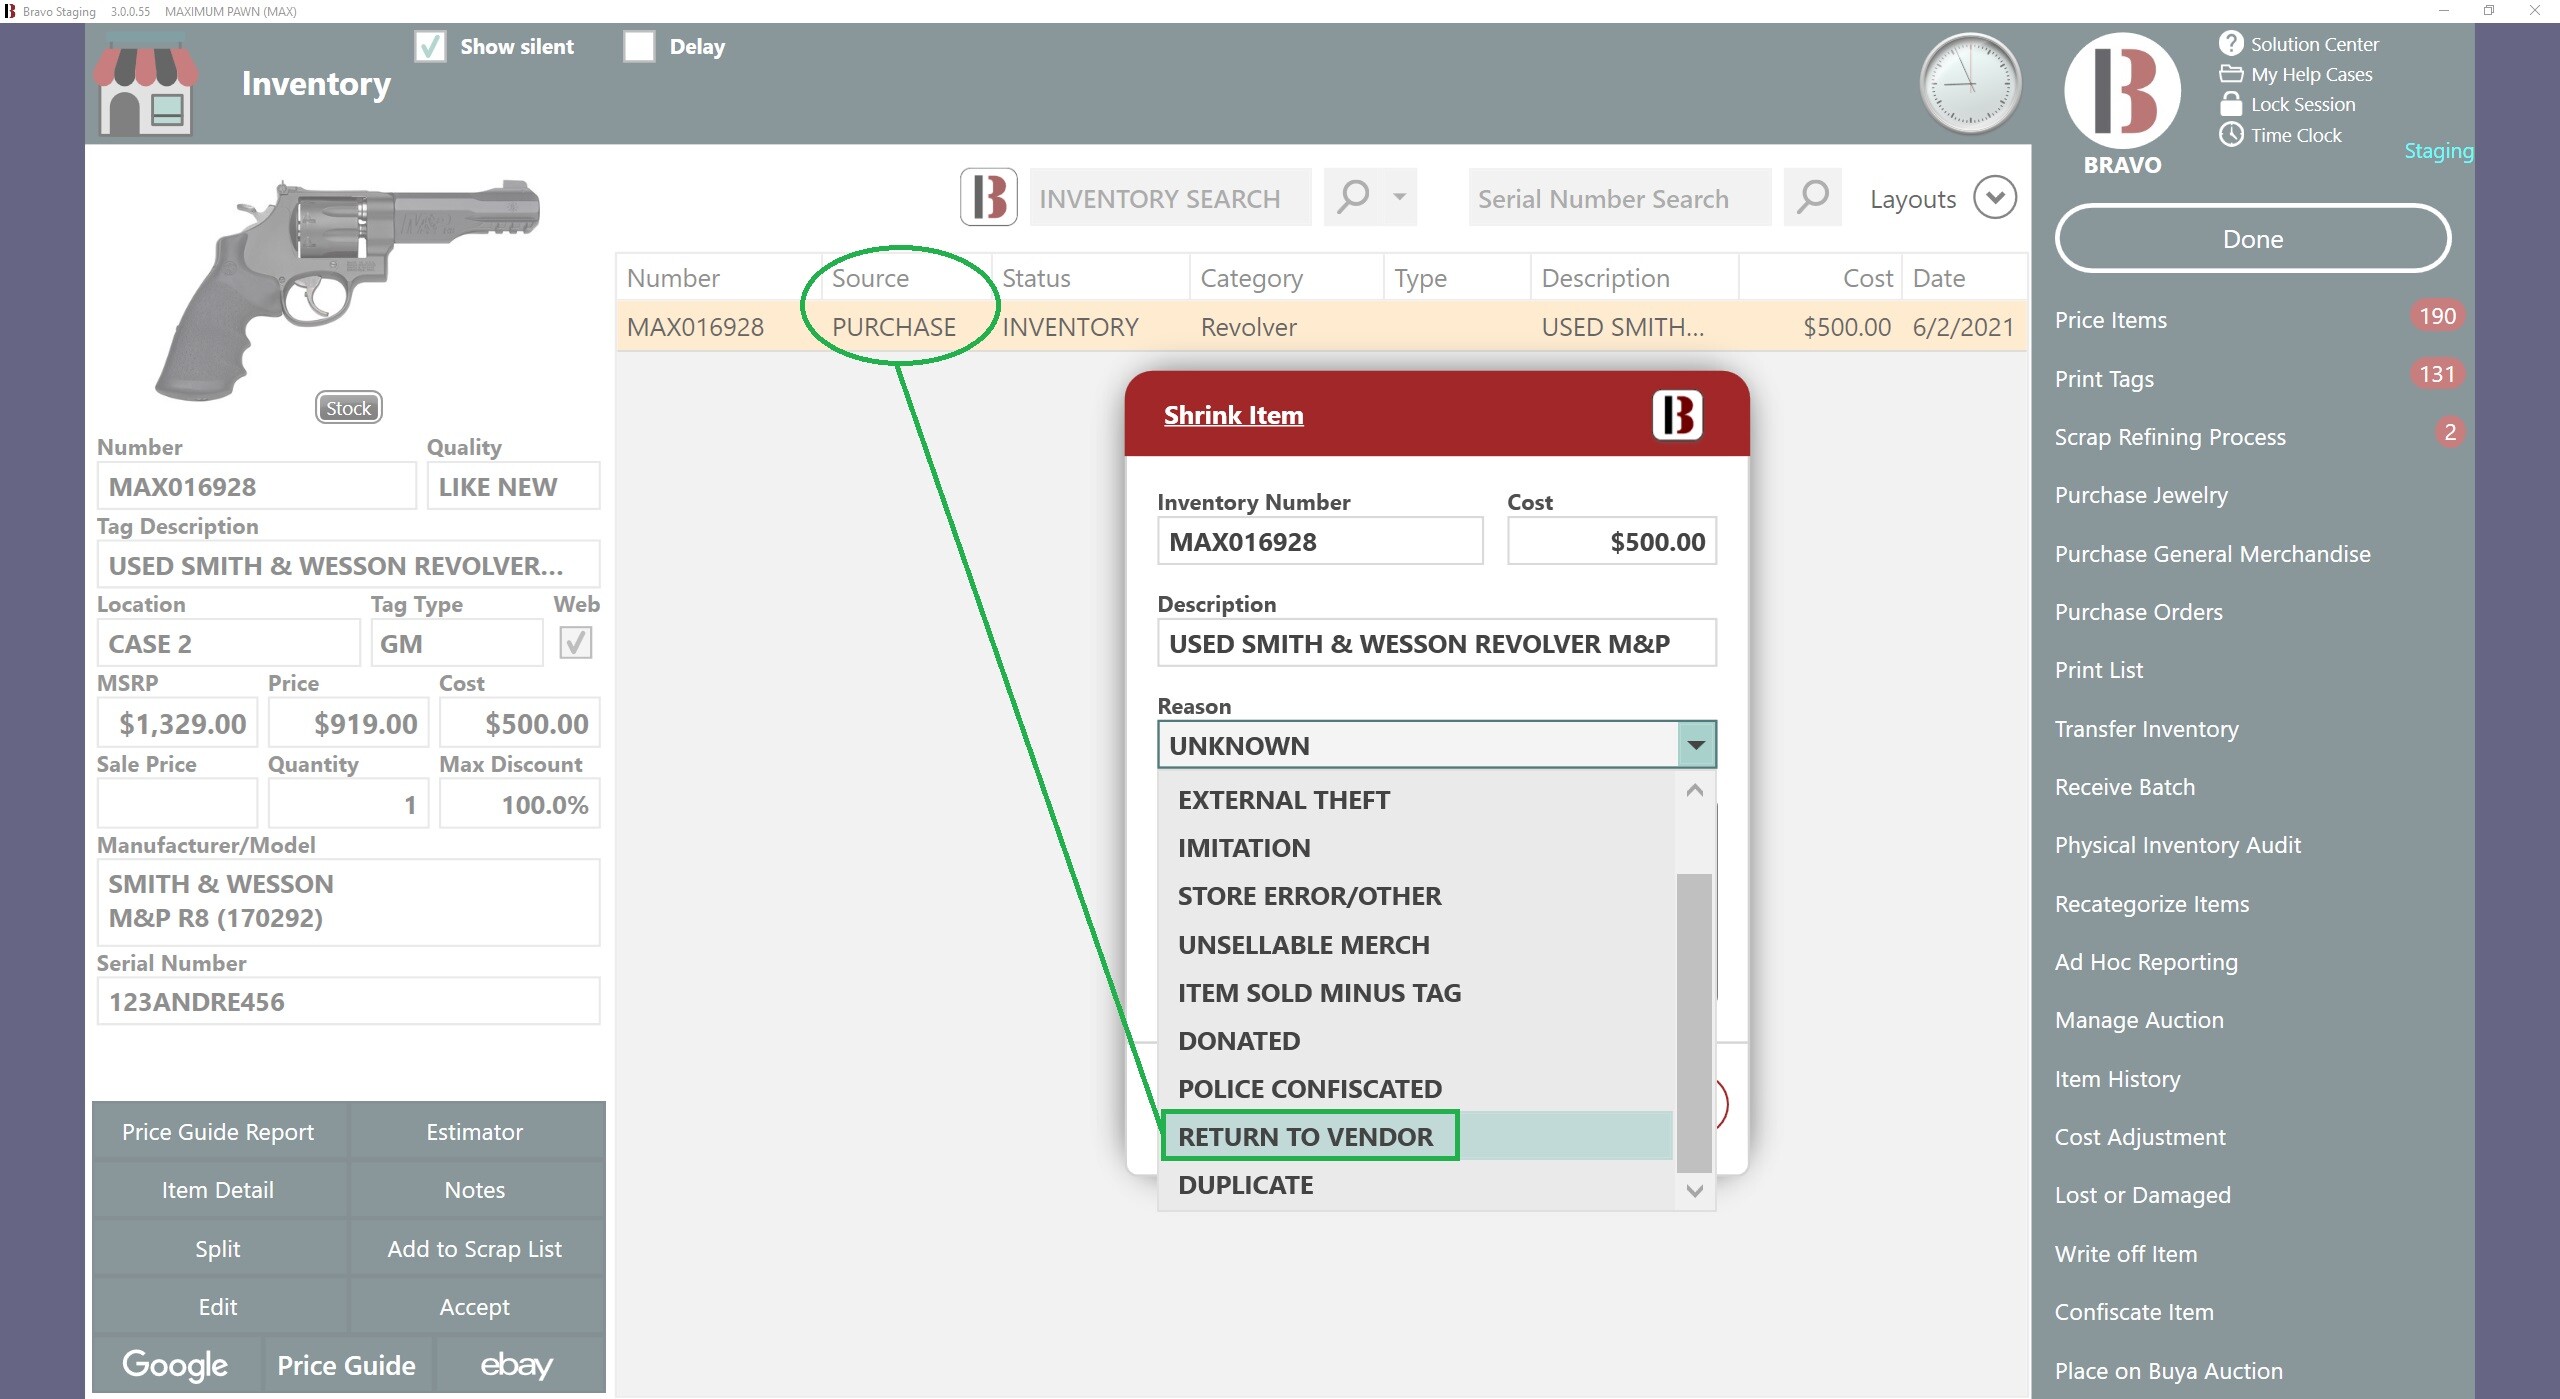This screenshot has height=1399, width=2560.
Task: Click the Reason list scrollbar thumb
Action: [x=1694, y=1022]
